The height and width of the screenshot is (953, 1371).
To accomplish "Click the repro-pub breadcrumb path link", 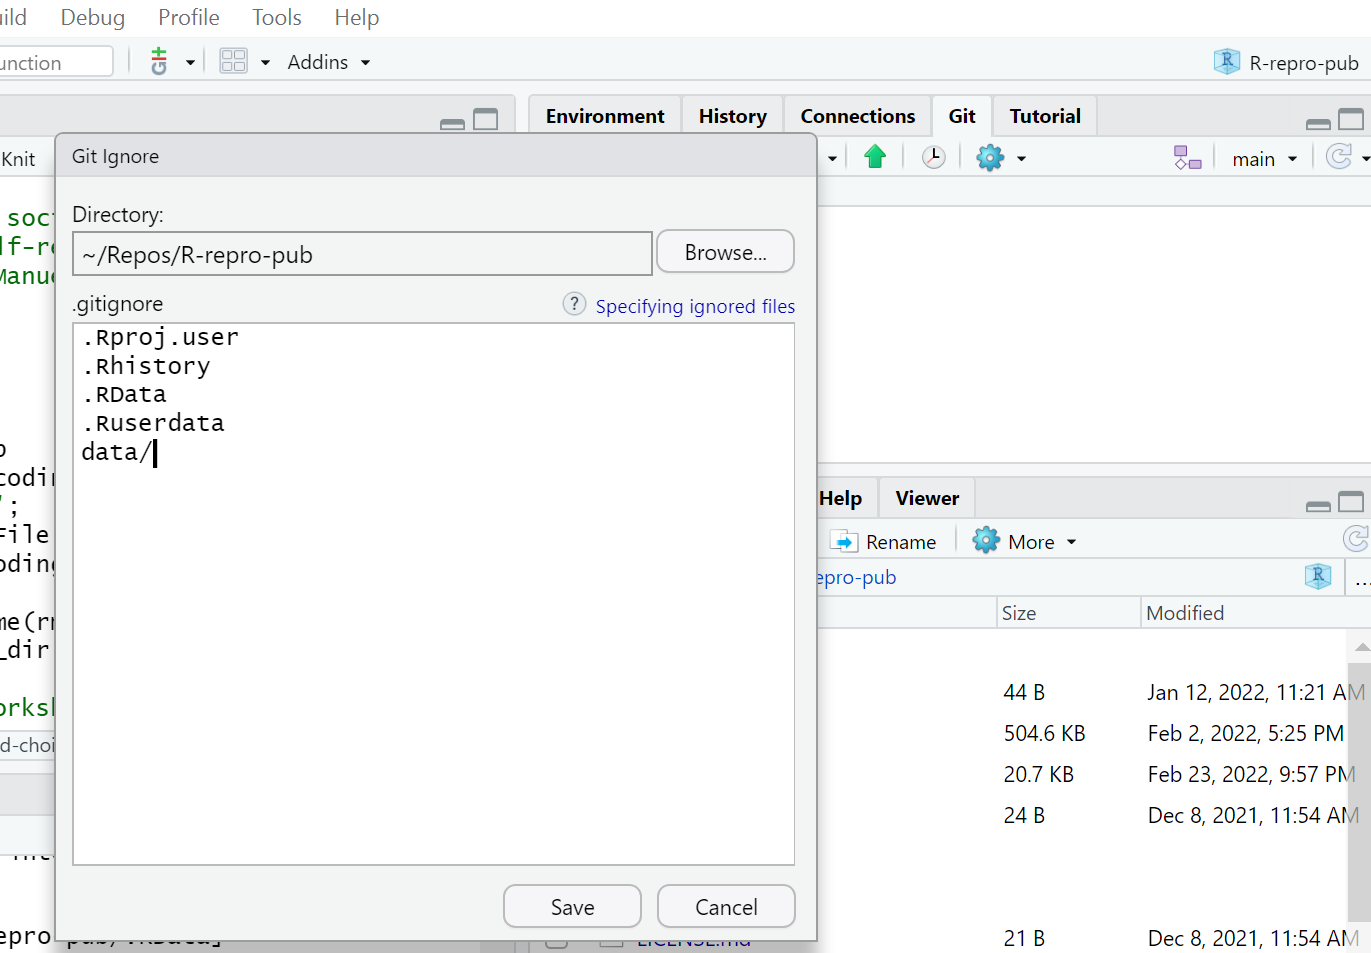I will click(x=856, y=577).
